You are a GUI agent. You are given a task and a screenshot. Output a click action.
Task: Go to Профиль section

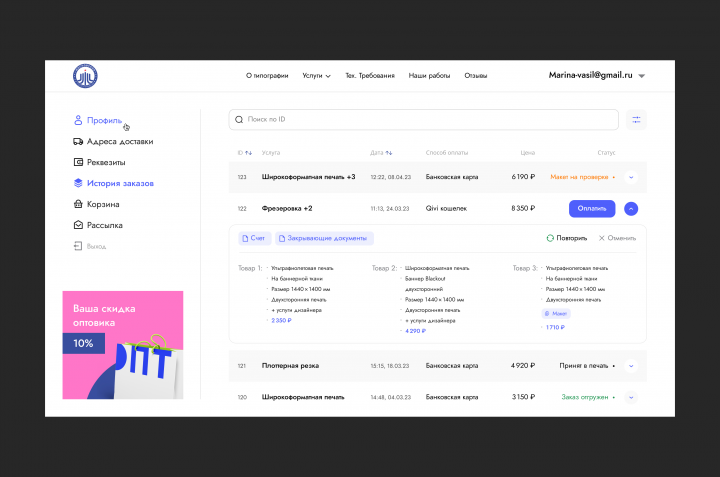(x=104, y=120)
